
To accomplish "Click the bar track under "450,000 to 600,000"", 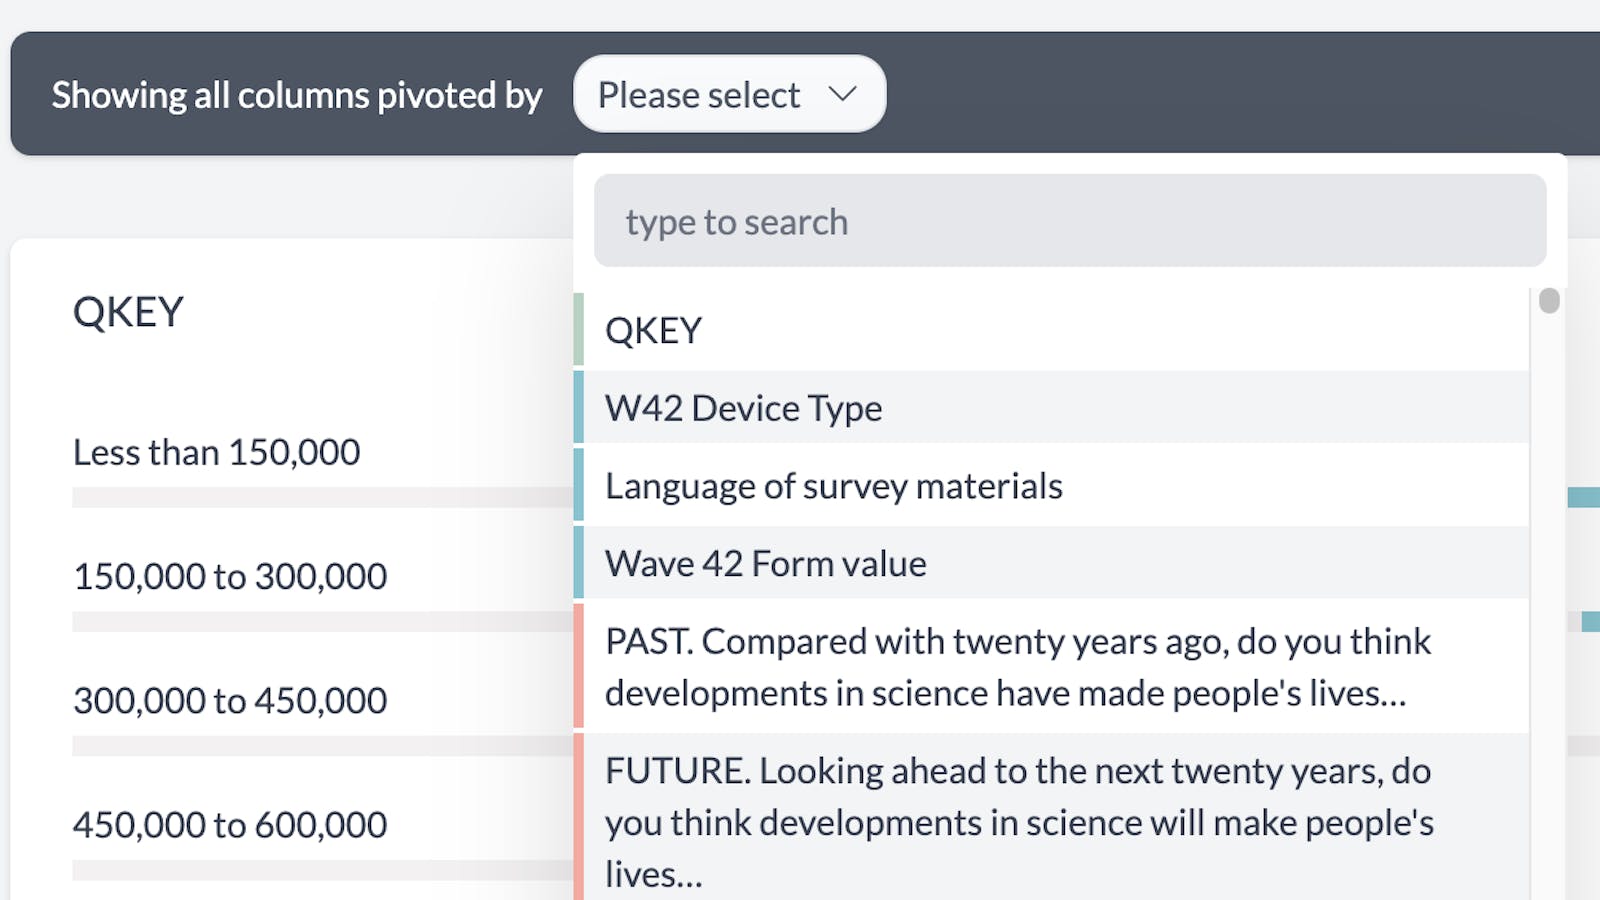I will [320, 870].
